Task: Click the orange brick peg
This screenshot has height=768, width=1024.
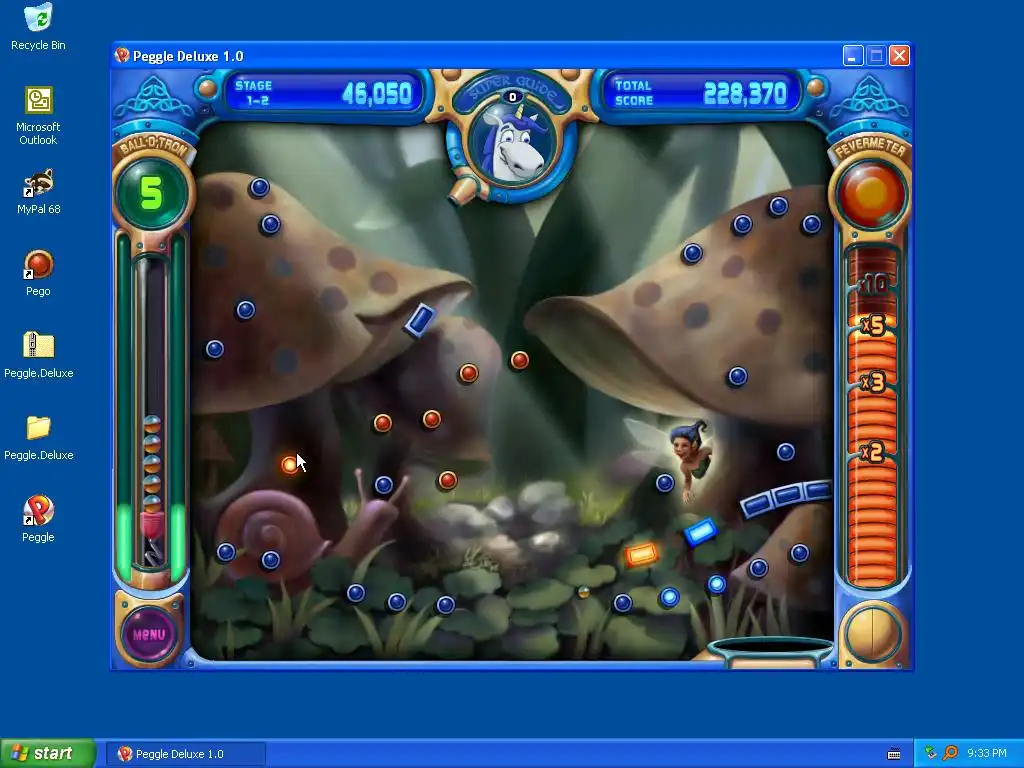Action: [641, 555]
